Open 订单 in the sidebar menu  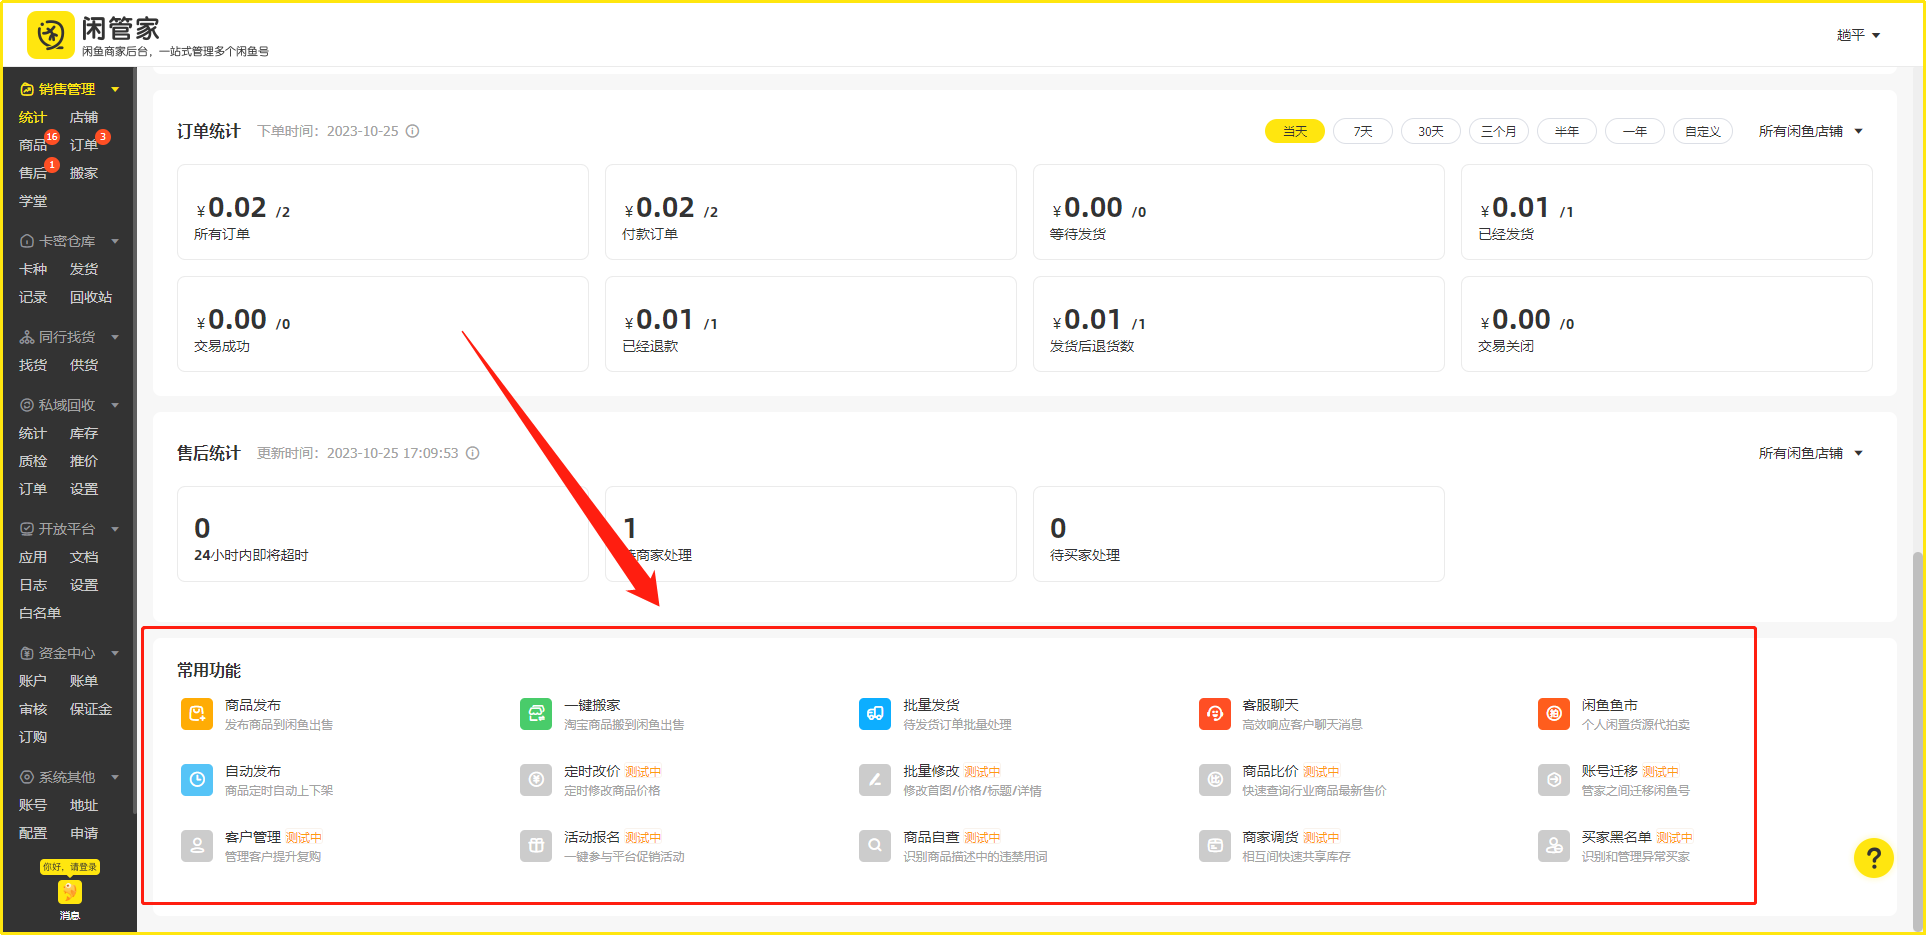tap(84, 145)
